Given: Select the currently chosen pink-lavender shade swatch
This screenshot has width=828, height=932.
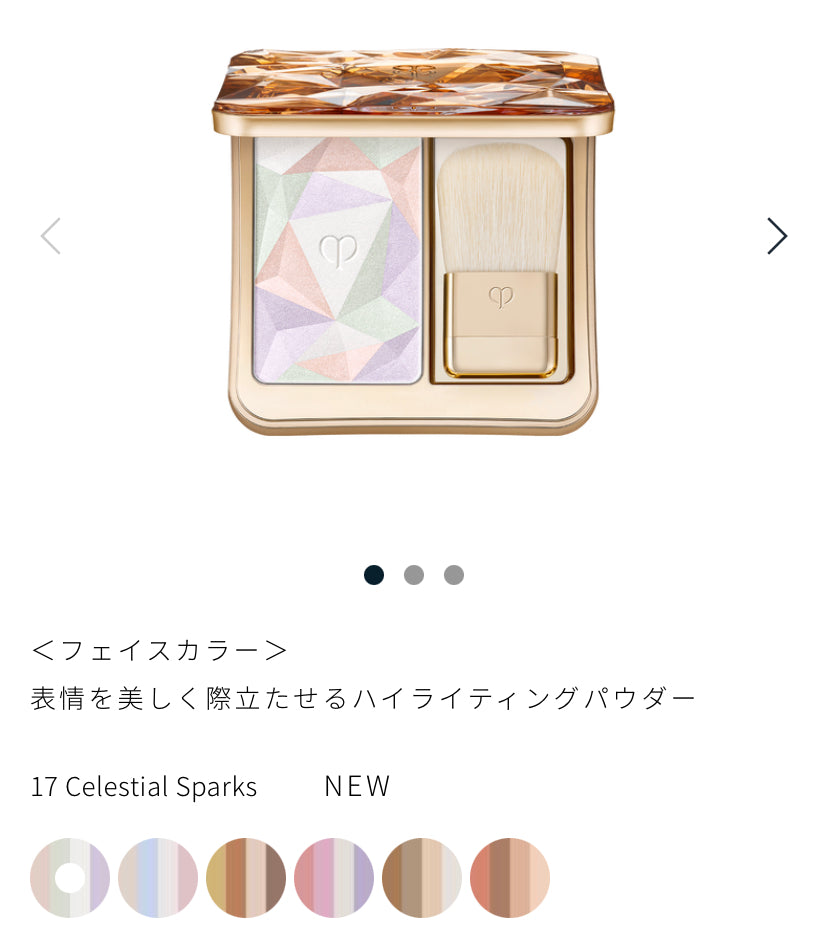Looking at the screenshot, I should coord(70,877).
